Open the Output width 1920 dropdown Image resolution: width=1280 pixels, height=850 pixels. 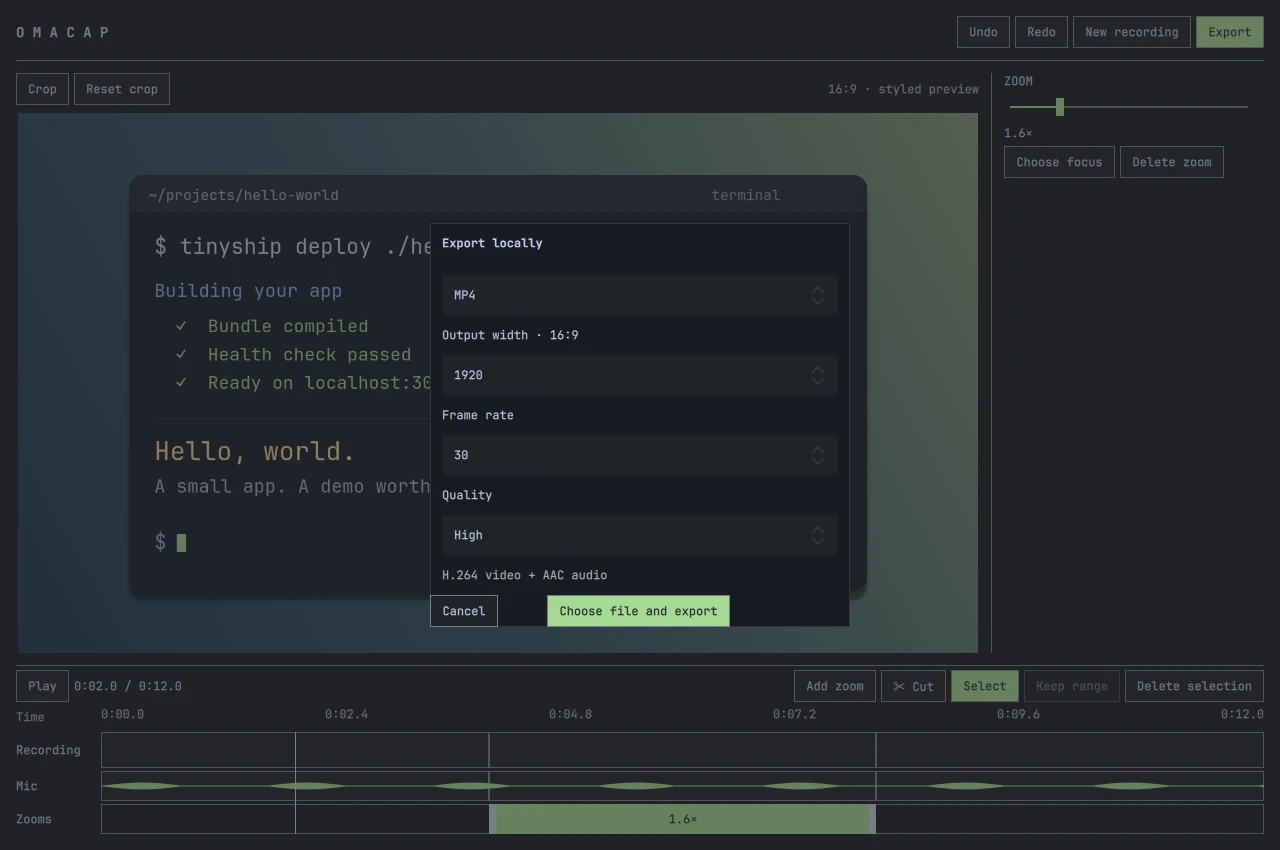click(x=640, y=375)
